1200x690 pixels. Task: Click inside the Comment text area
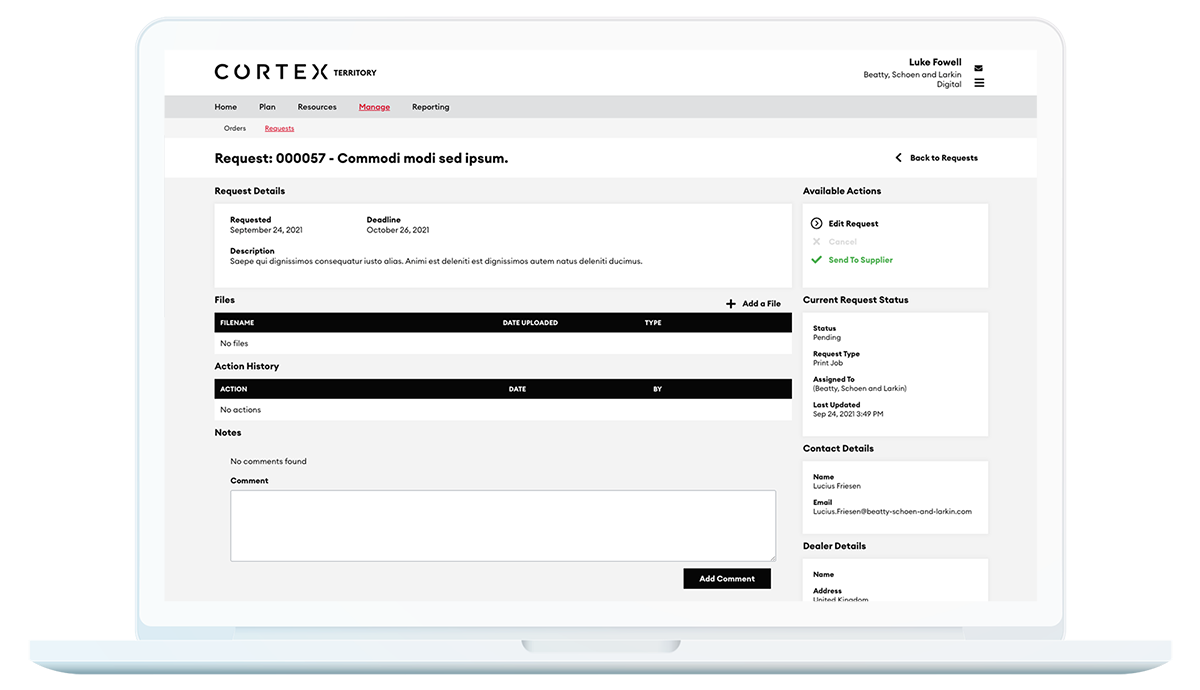tap(503, 525)
